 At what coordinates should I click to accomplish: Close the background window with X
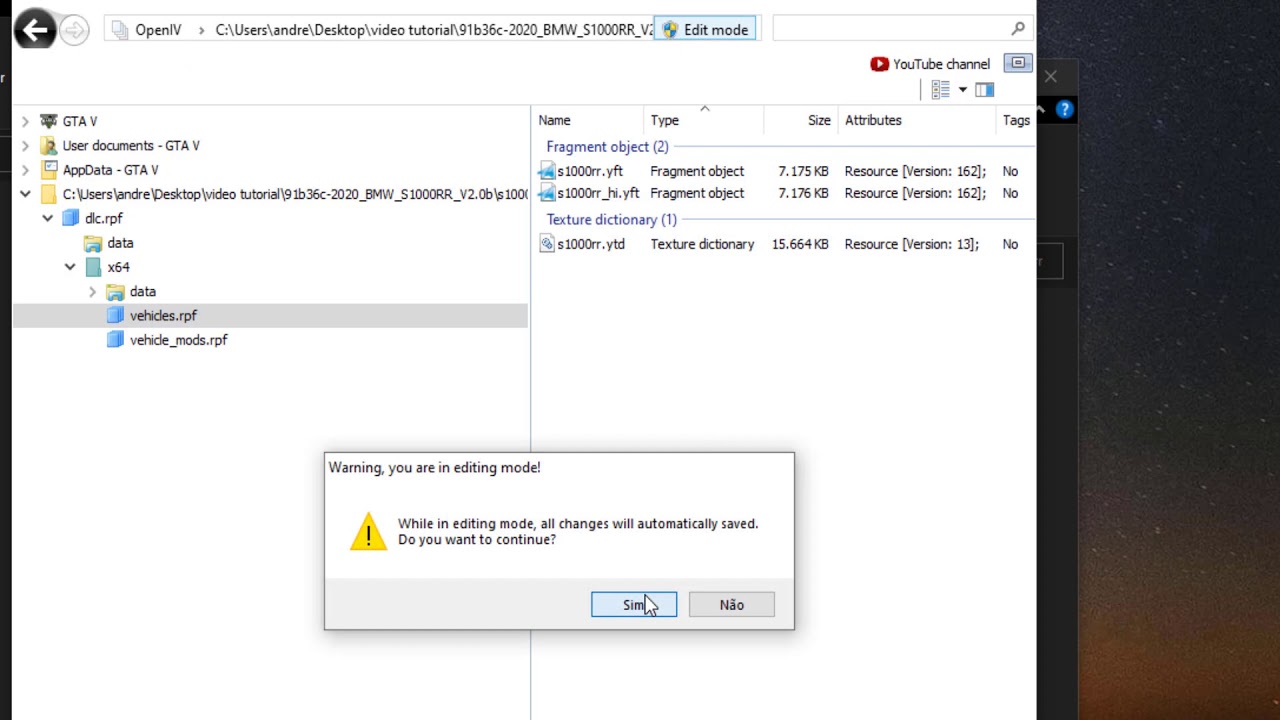pyautogui.click(x=1051, y=76)
